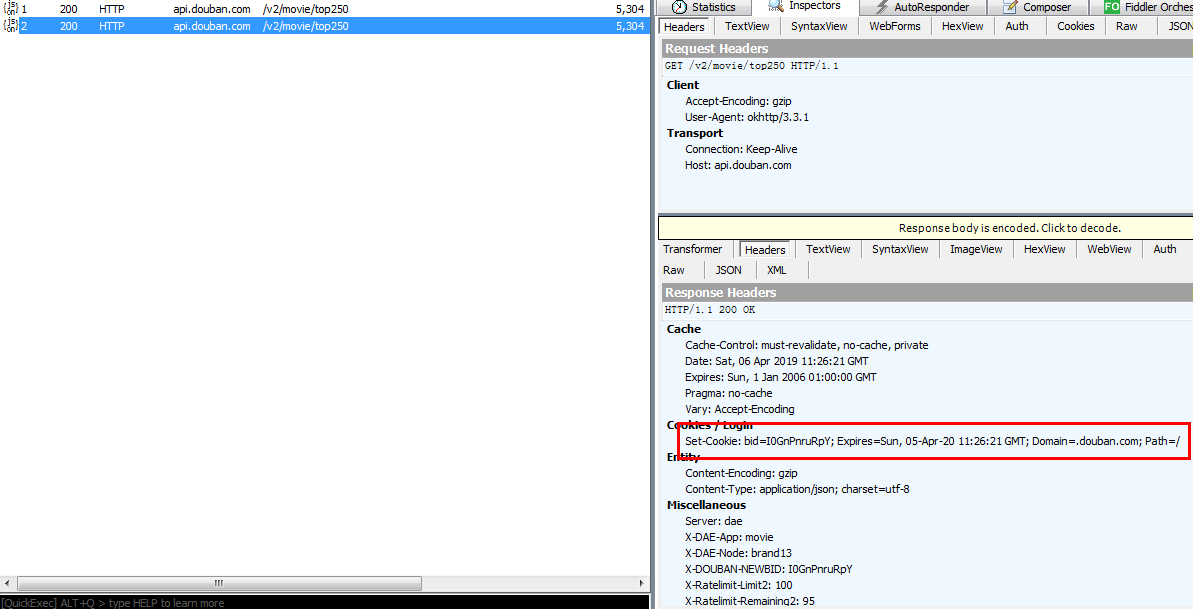
Task: Click the X-DOUBAN-NEWBID header
Action: (768, 569)
